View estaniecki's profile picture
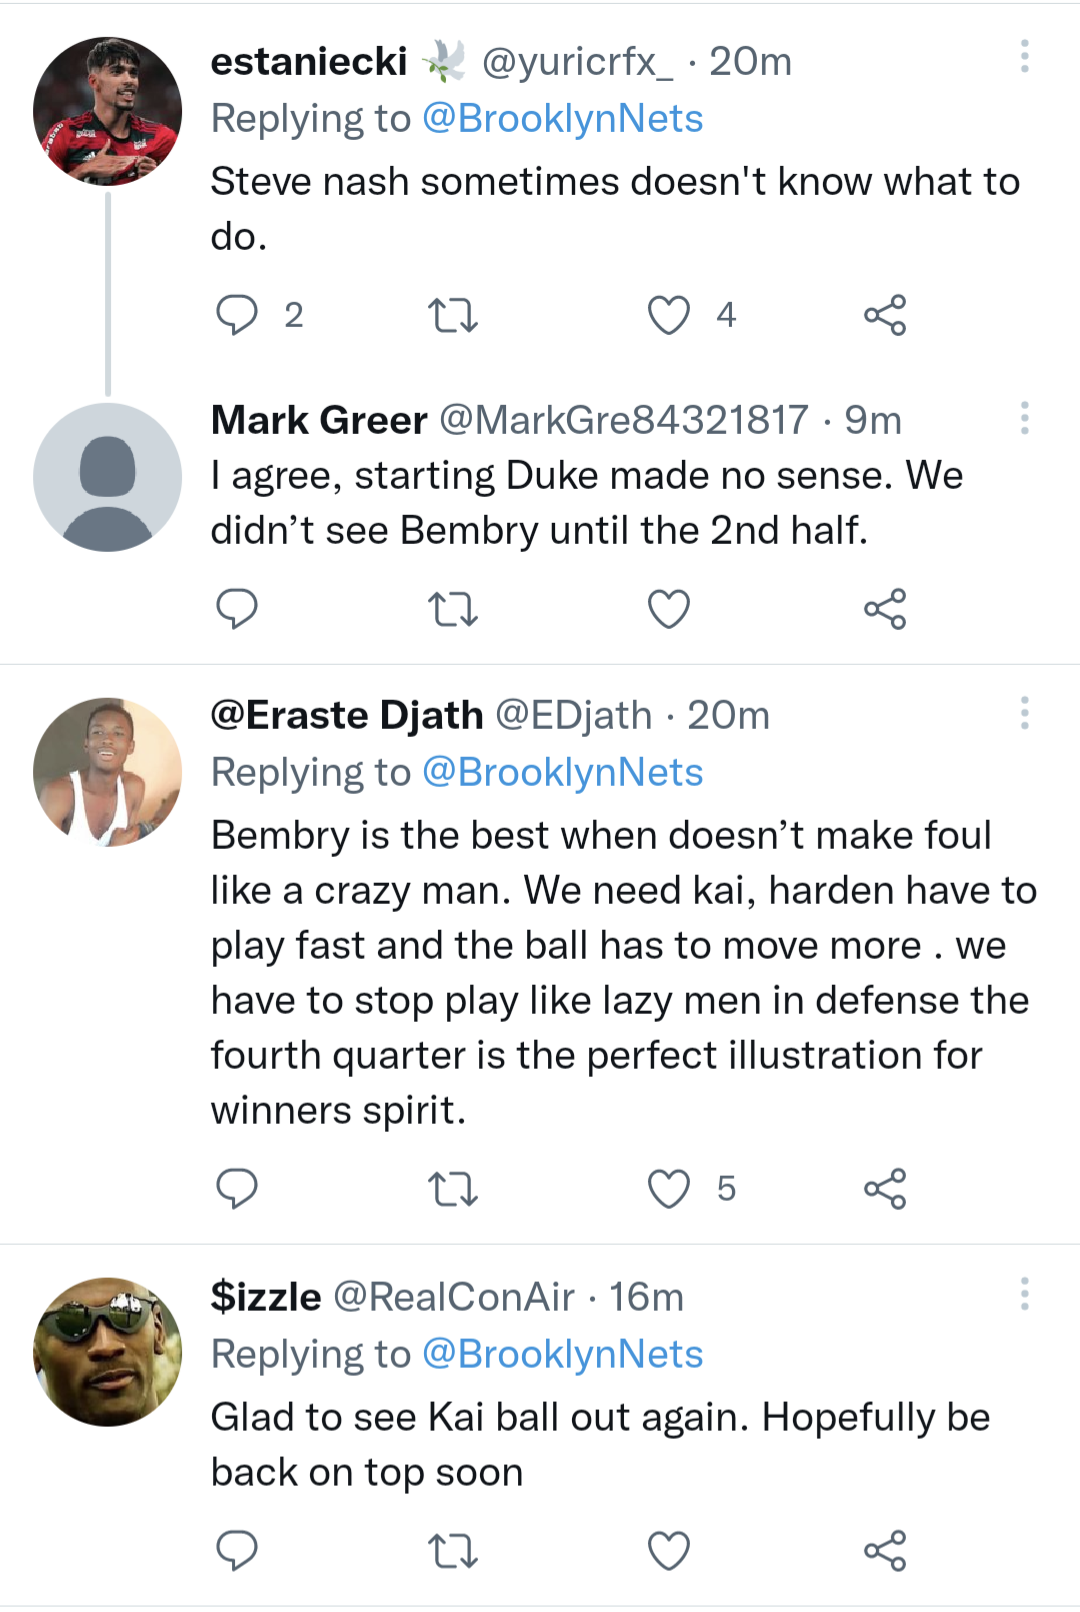 click(x=107, y=111)
